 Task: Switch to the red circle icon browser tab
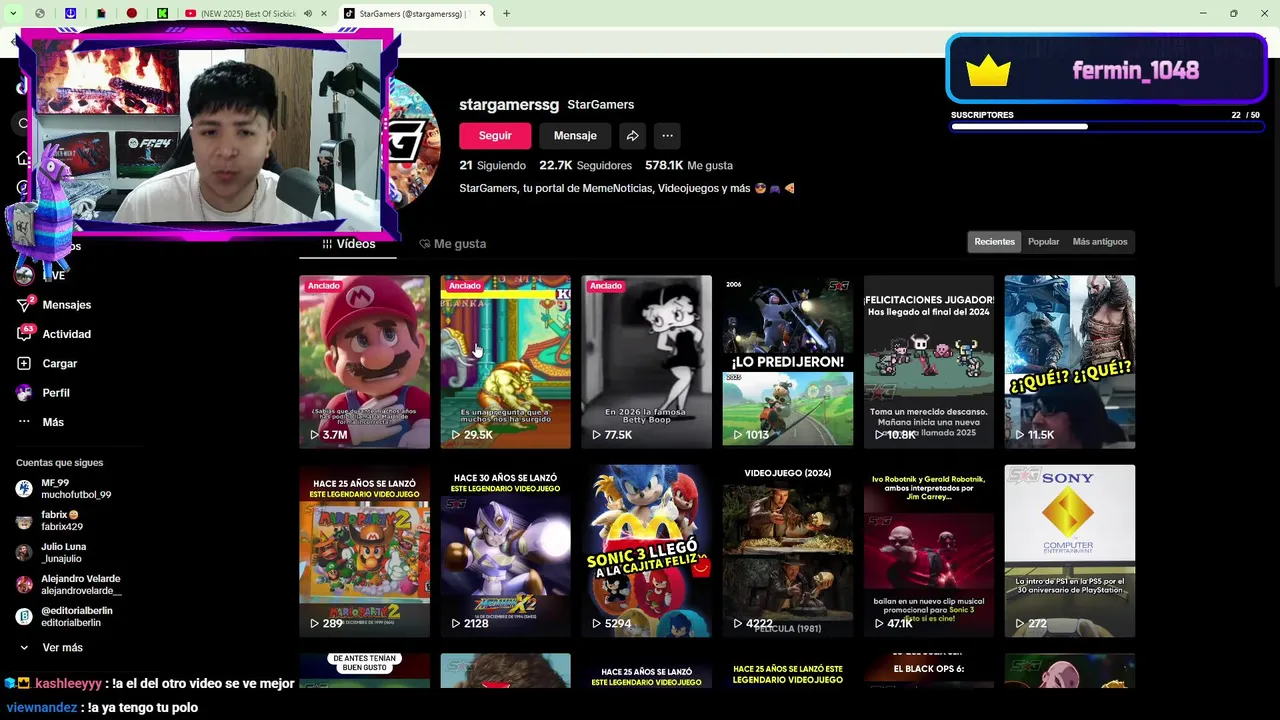132,13
